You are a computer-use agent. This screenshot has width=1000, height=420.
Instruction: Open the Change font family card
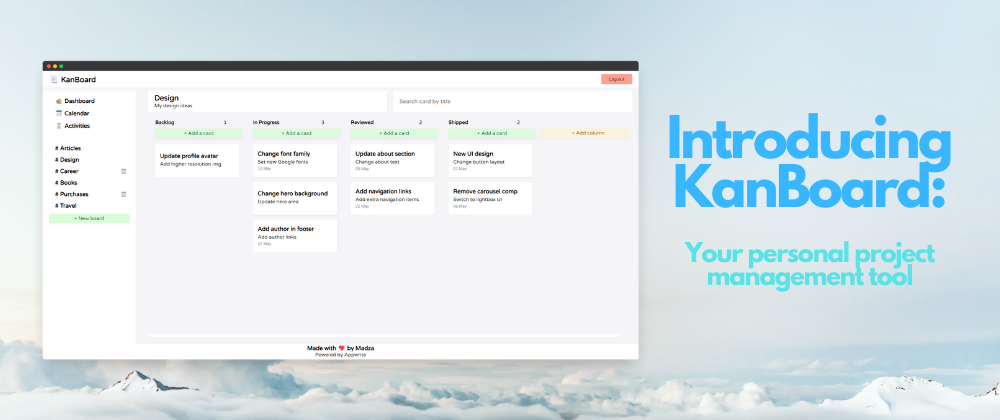pos(295,161)
